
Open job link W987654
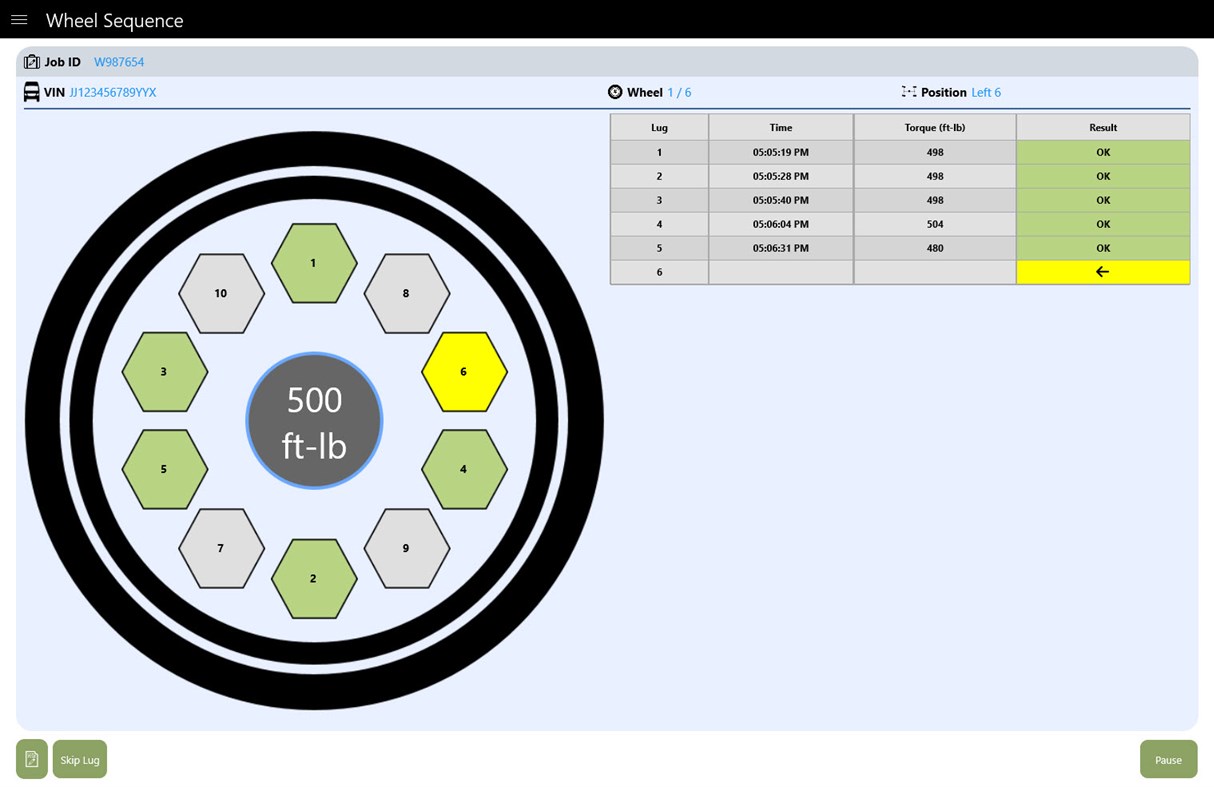[119, 61]
